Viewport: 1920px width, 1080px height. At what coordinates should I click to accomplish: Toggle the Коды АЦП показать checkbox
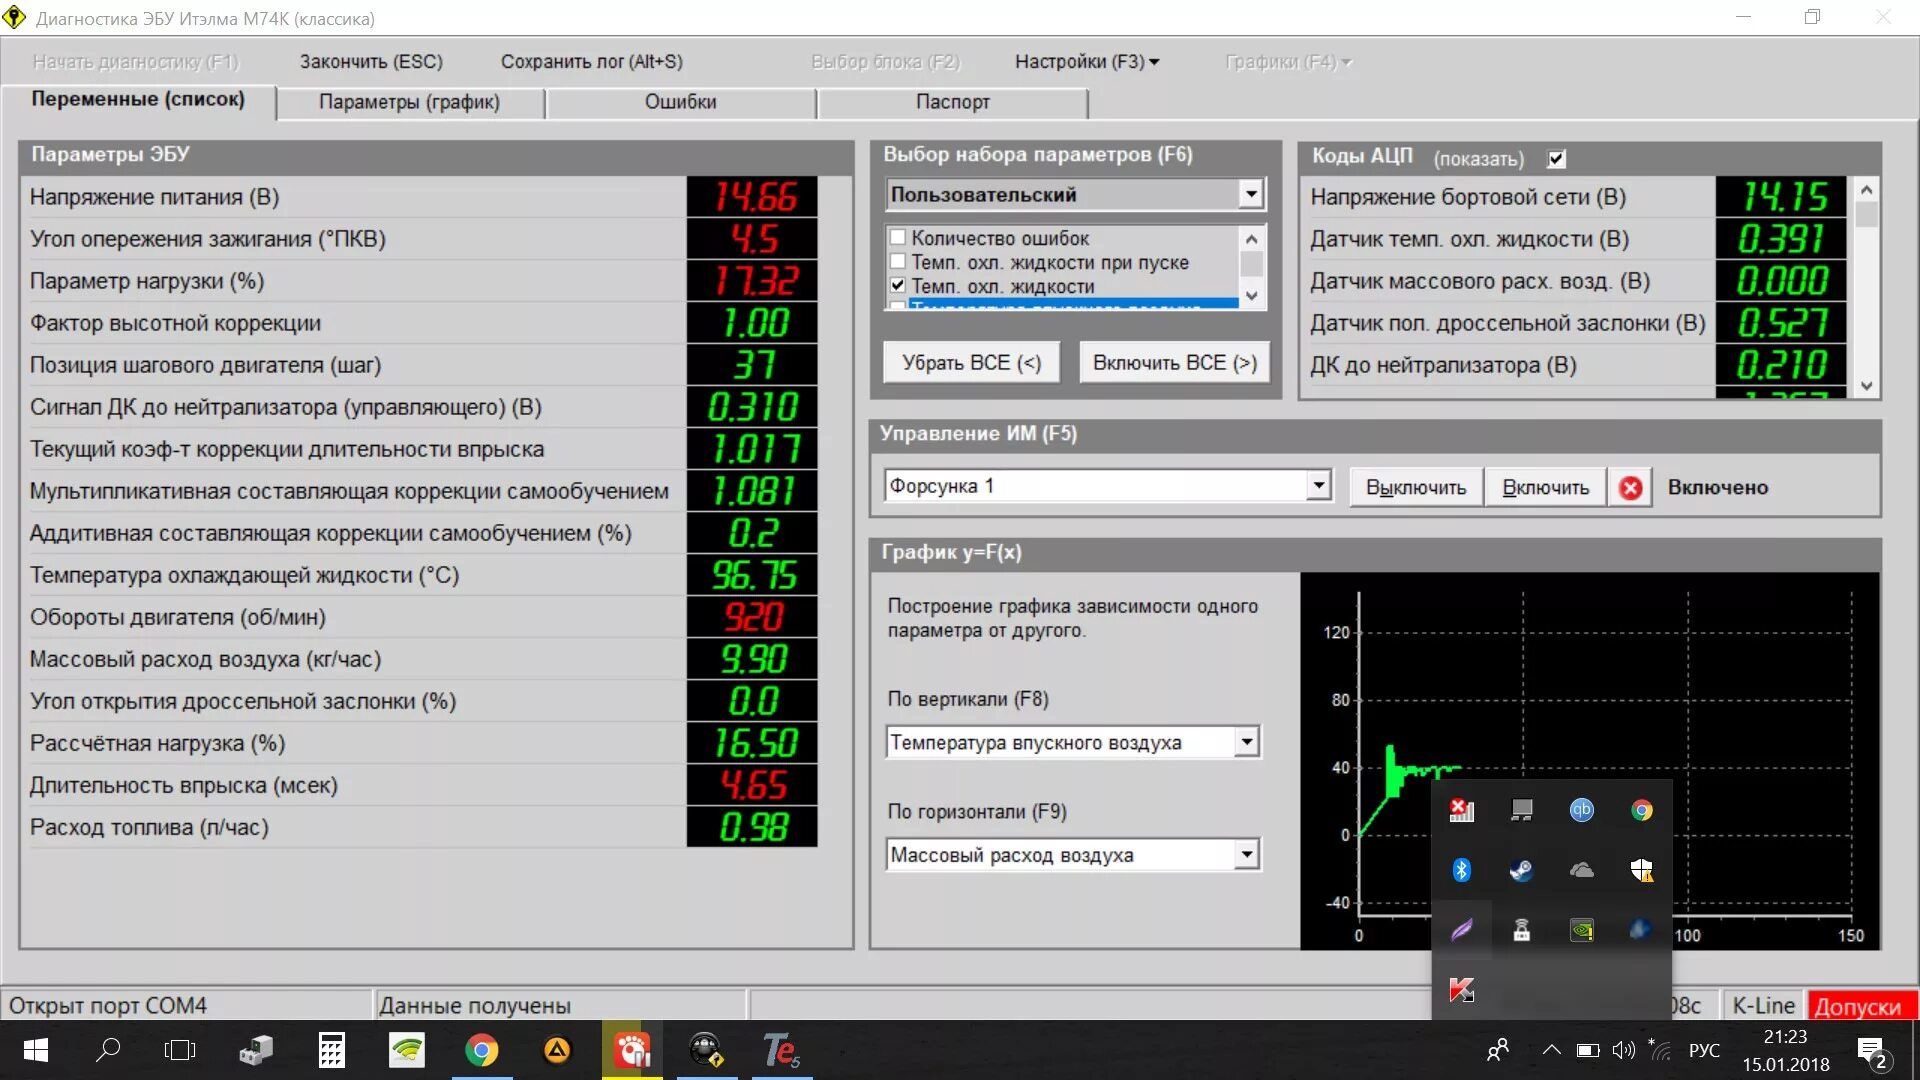point(1556,158)
